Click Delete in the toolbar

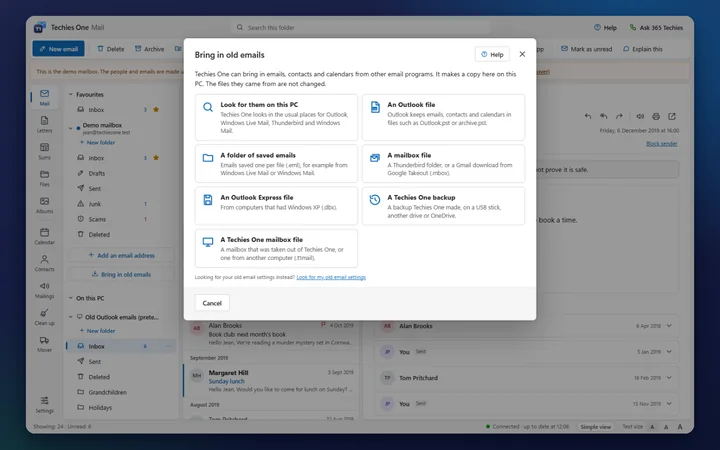tap(111, 49)
